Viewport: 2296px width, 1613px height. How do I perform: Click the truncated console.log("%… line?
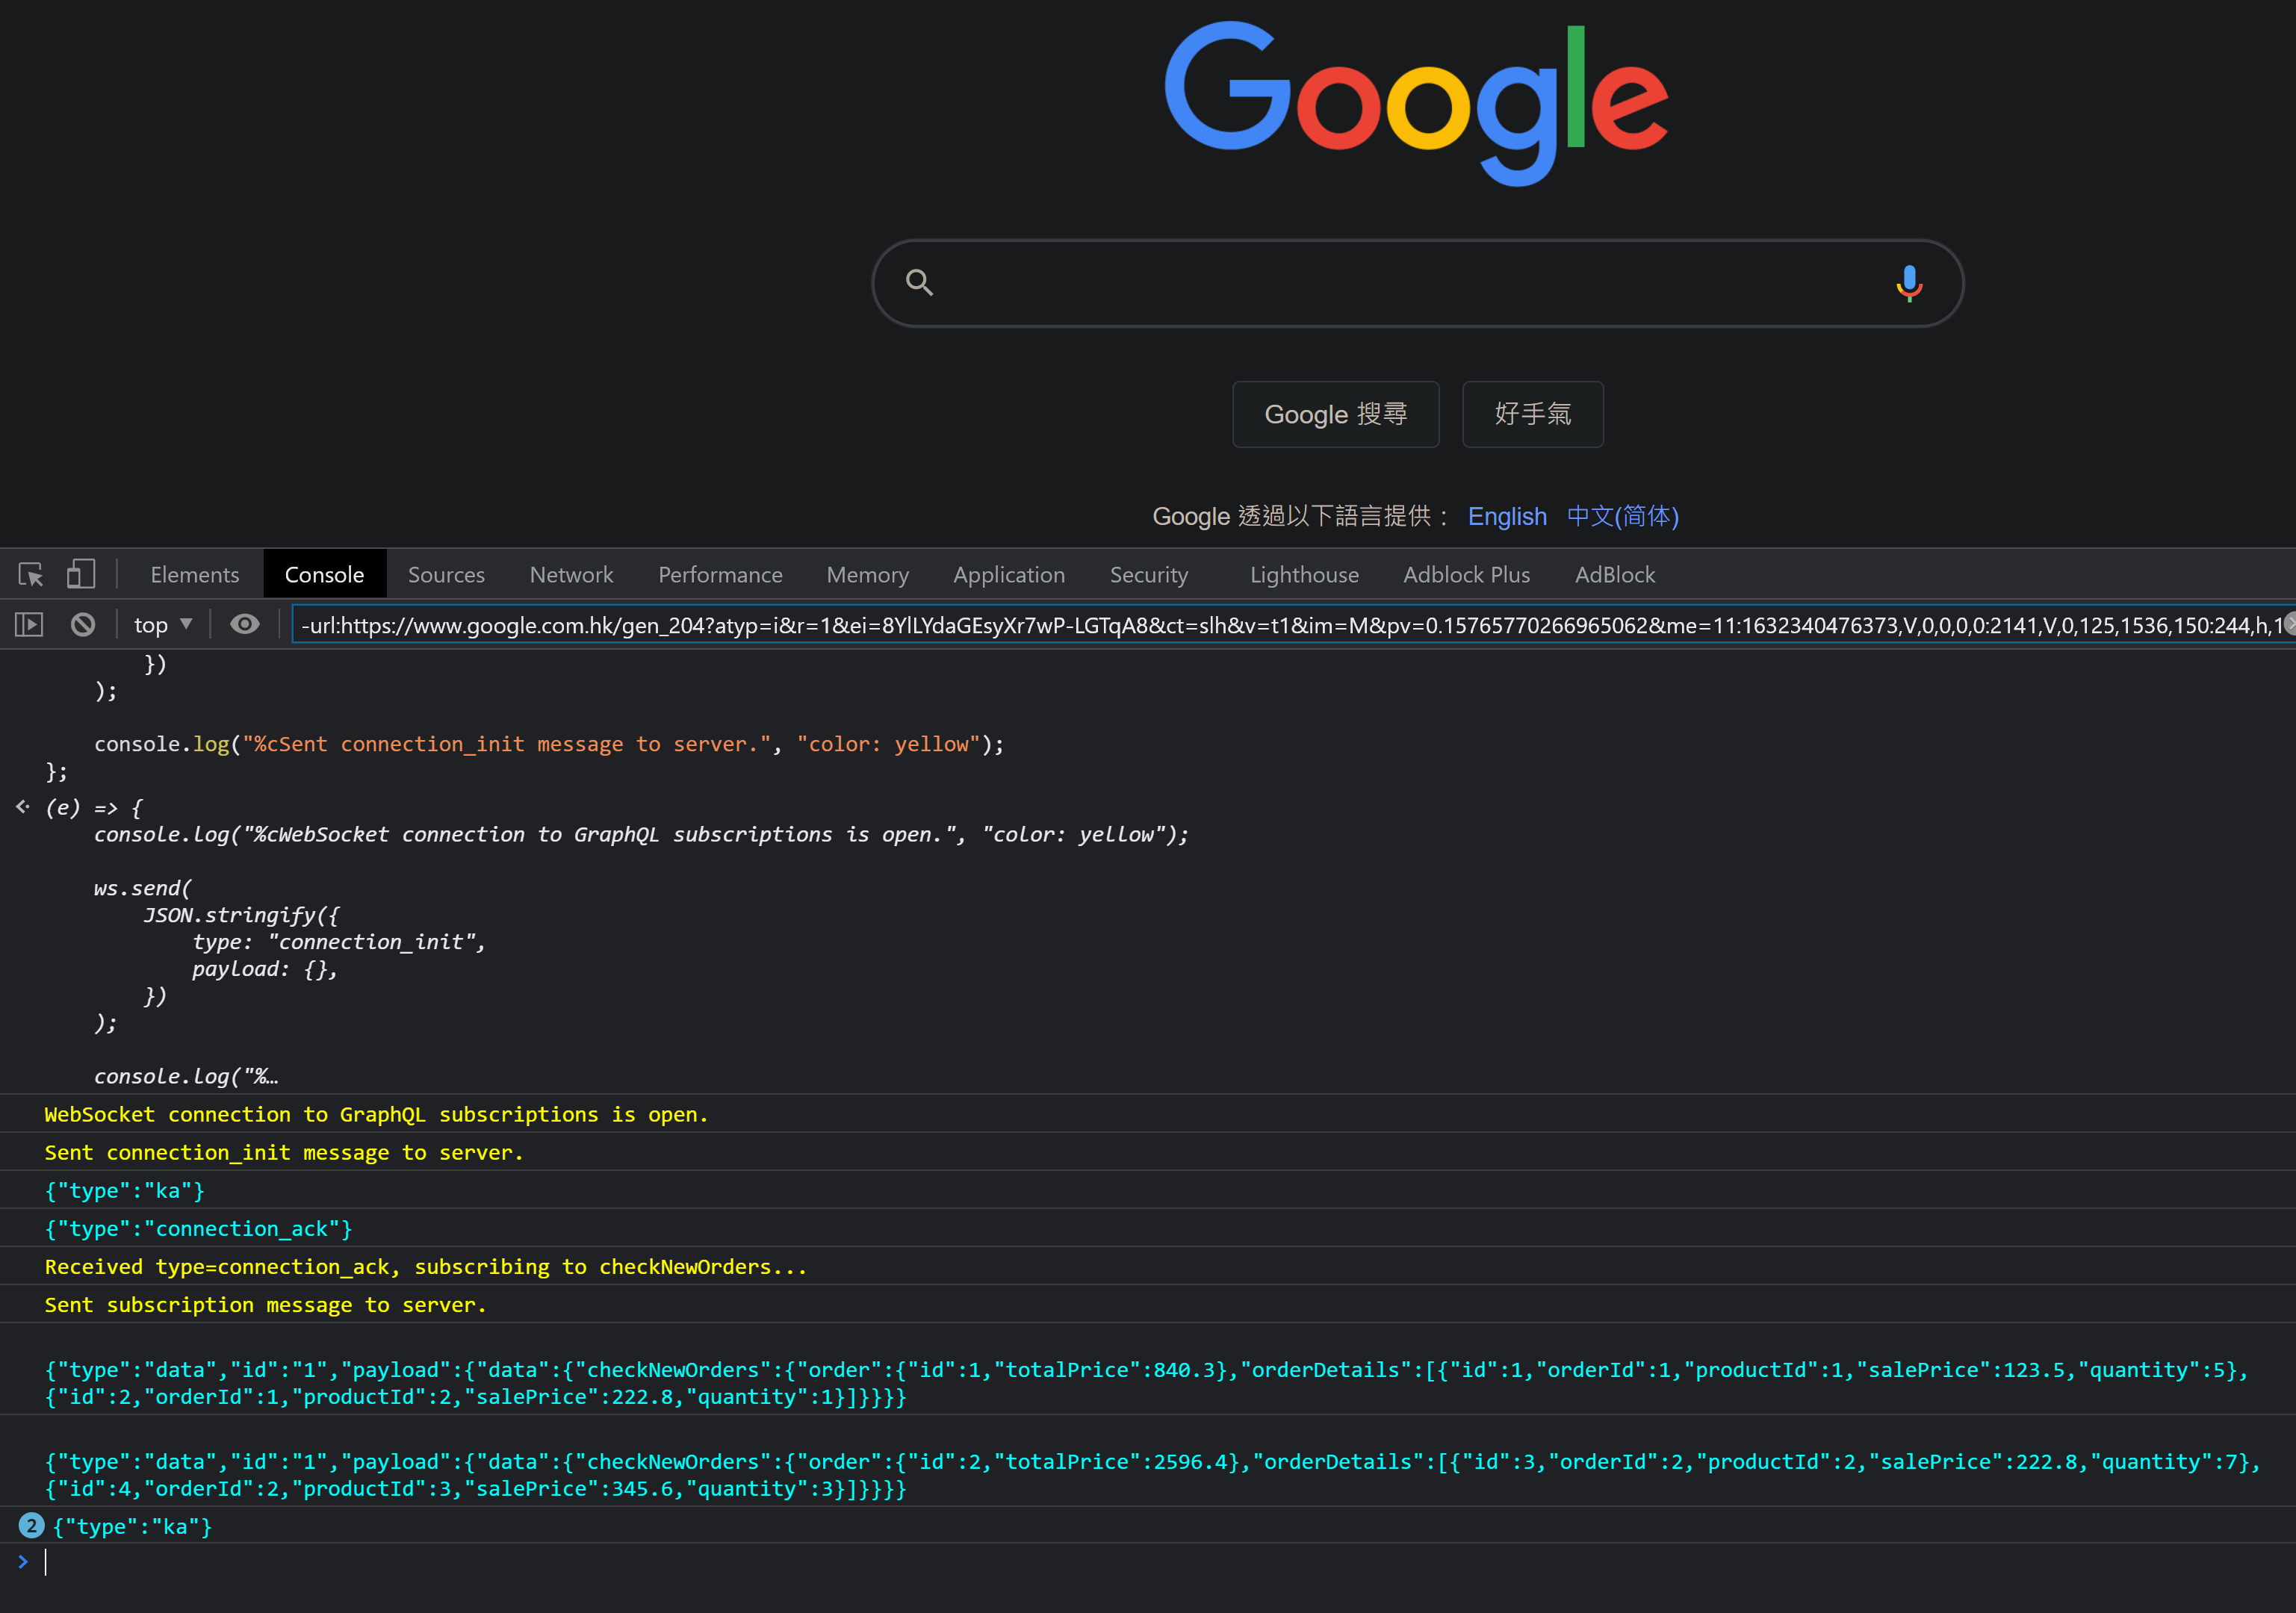pos(186,1076)
